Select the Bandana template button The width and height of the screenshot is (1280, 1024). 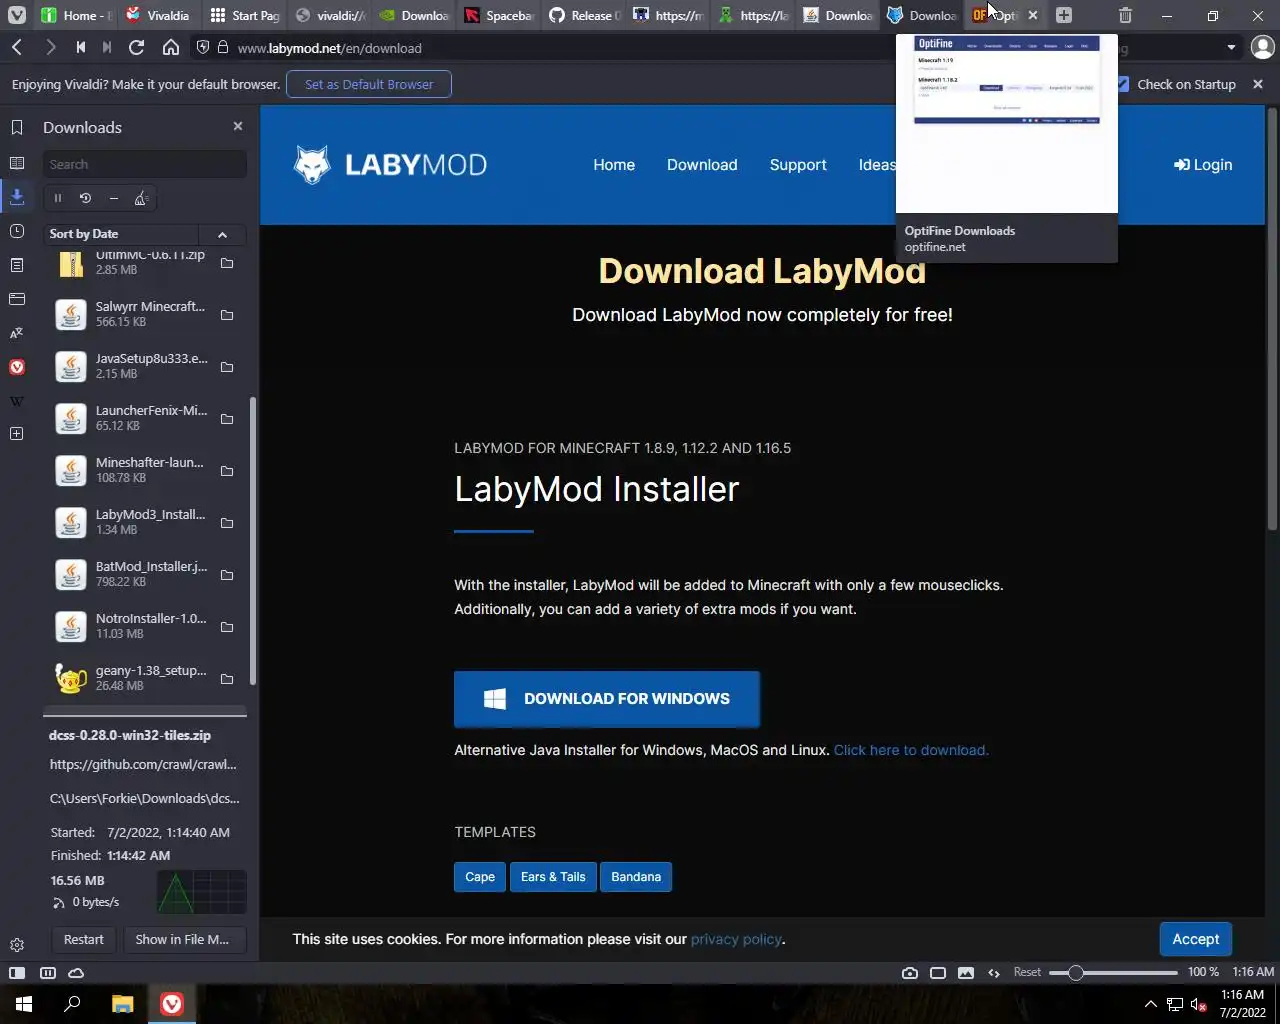[x=636, y=877]
